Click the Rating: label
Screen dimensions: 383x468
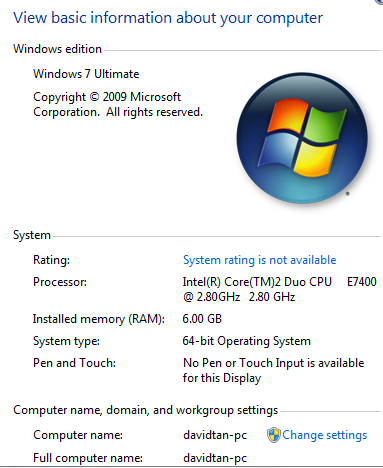(x=51, y=260)
